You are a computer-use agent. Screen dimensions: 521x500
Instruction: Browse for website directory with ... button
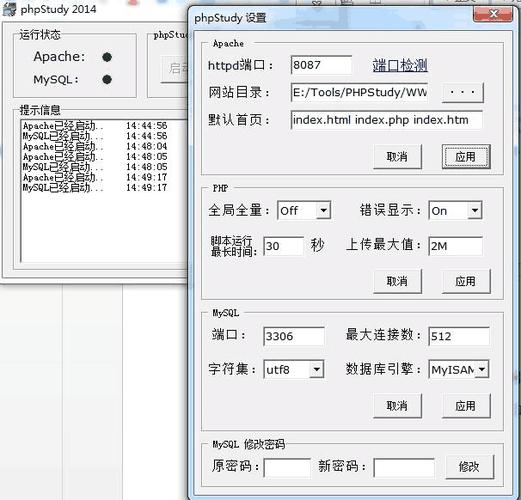pyautogui.click(x=463, y=92)
